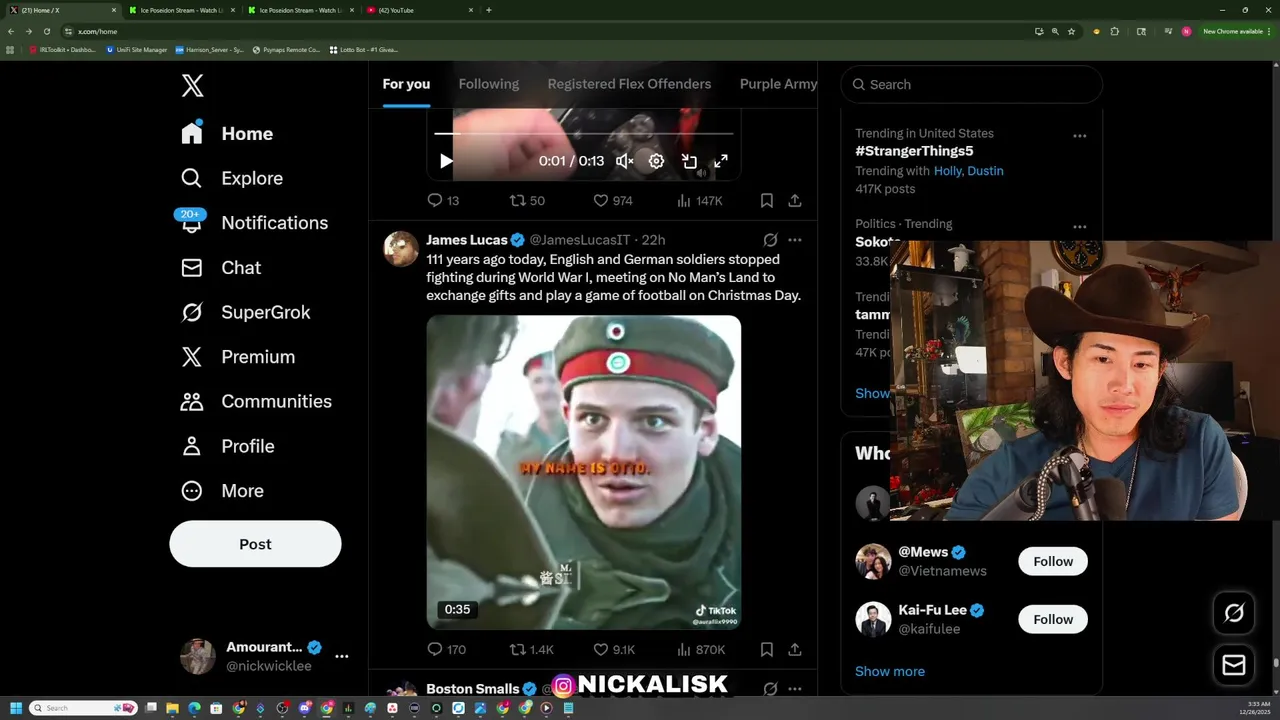Enter fullscreen on the top video
Image resolution: width=1280 pixels, height=720 pixels.
pos(721,161)
